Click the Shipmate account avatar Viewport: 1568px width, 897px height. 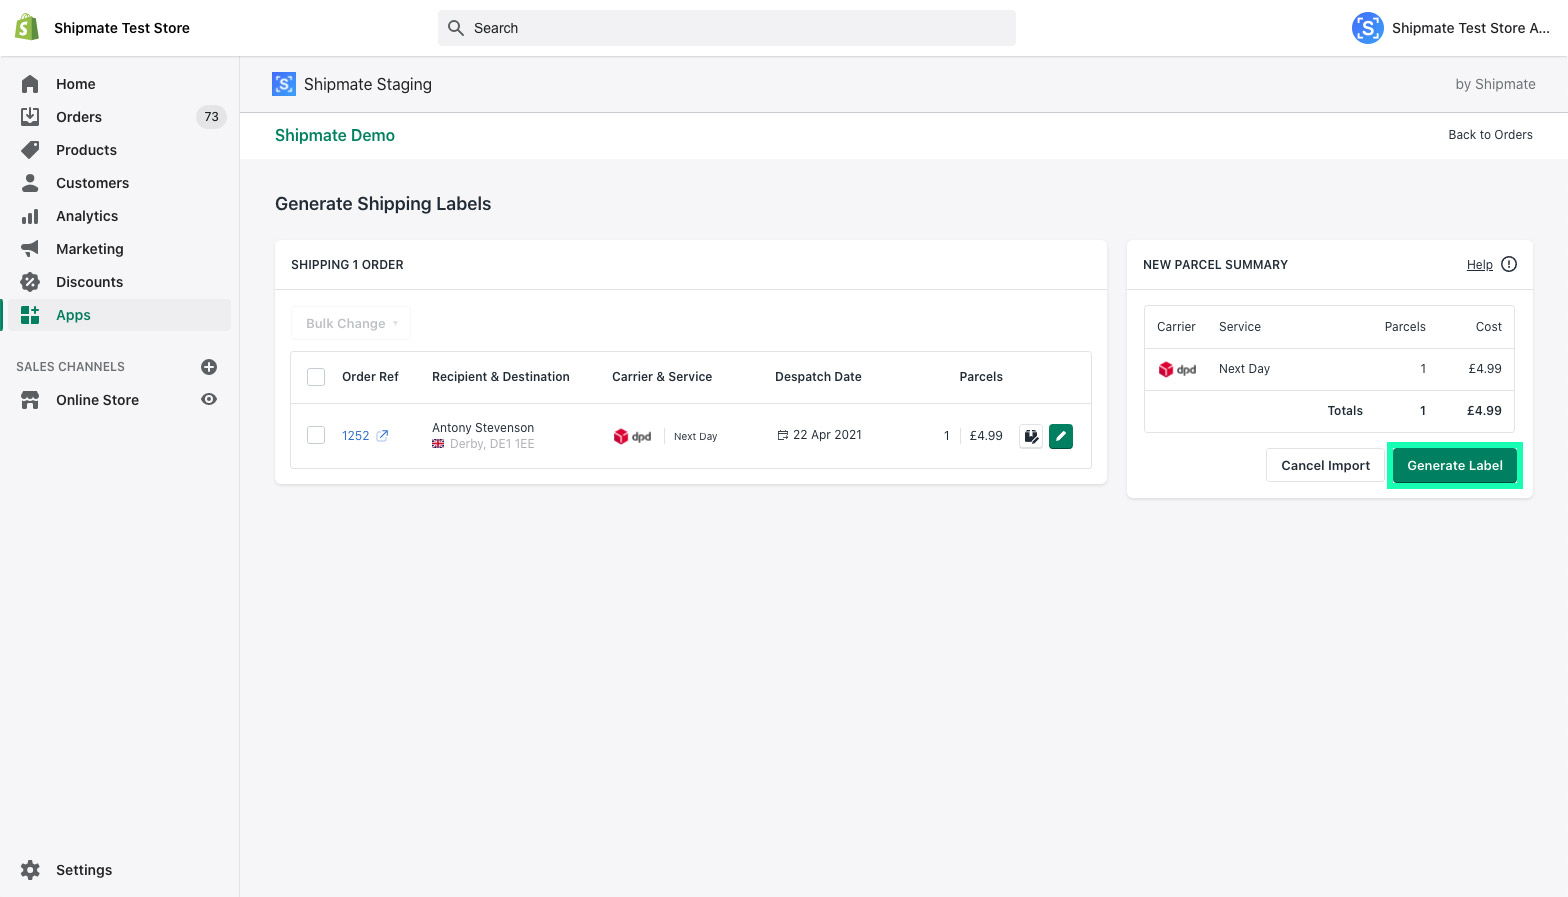click(1368, 28)
